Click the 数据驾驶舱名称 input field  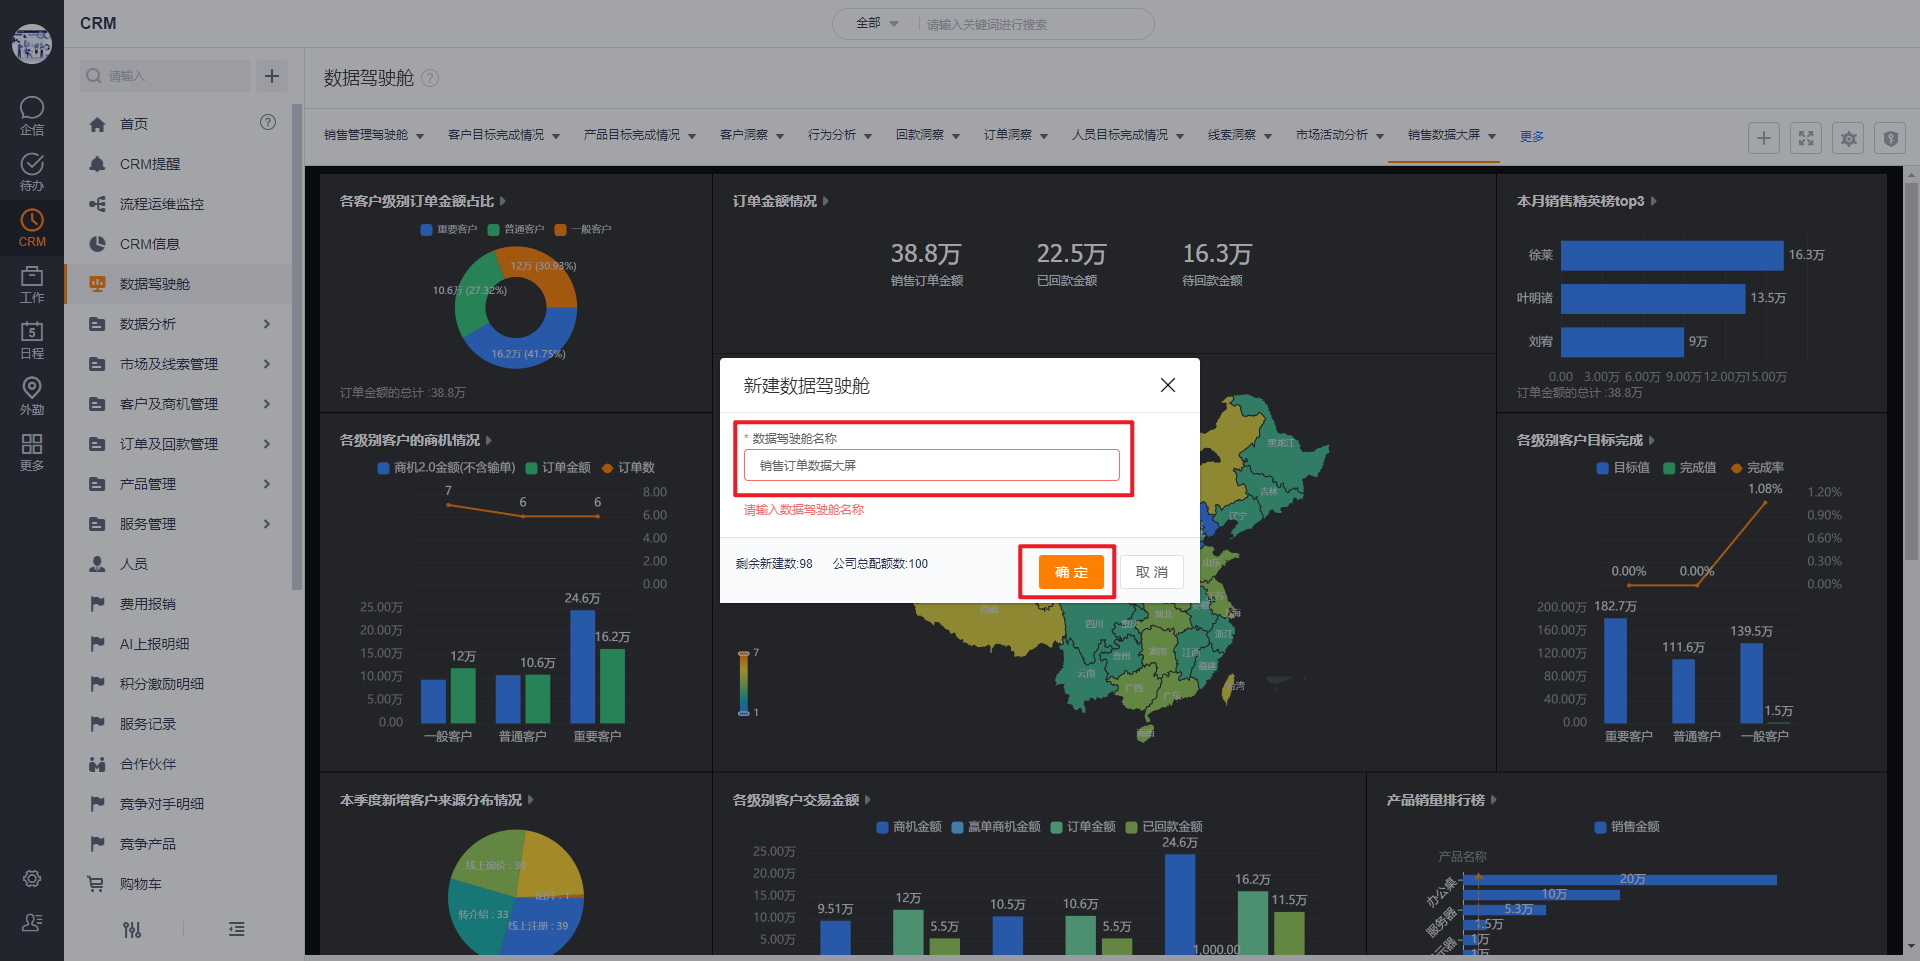pos(931,465)
